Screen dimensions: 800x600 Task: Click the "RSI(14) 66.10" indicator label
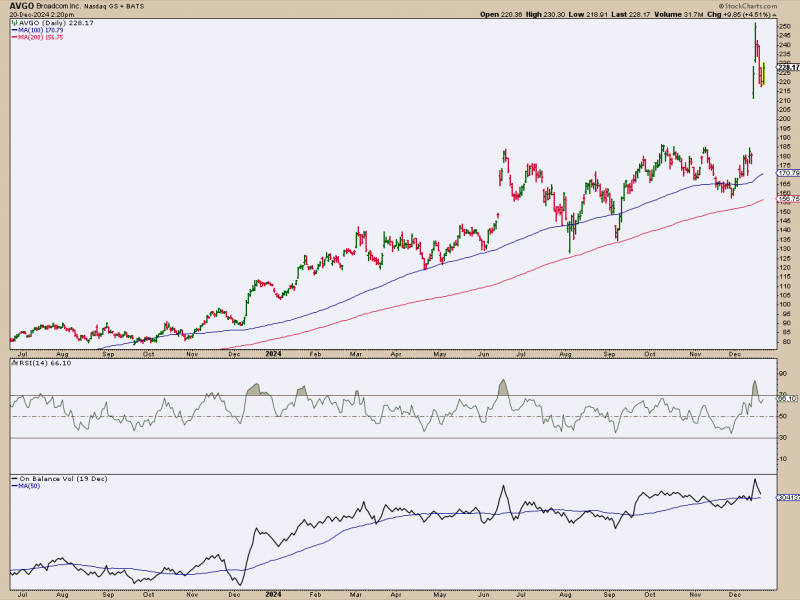click(45, 363)
